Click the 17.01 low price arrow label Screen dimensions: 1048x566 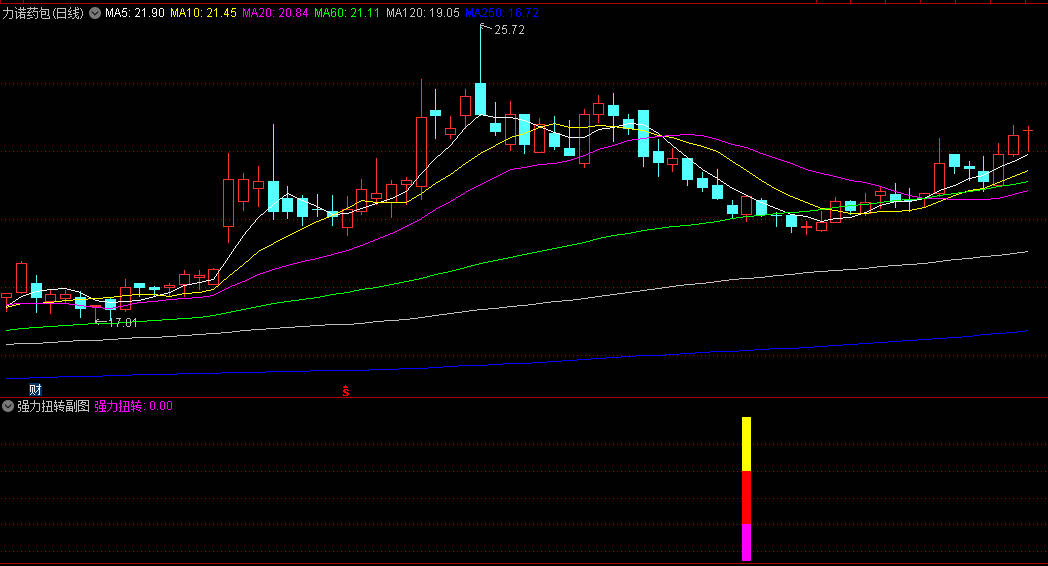click(121, 322)
